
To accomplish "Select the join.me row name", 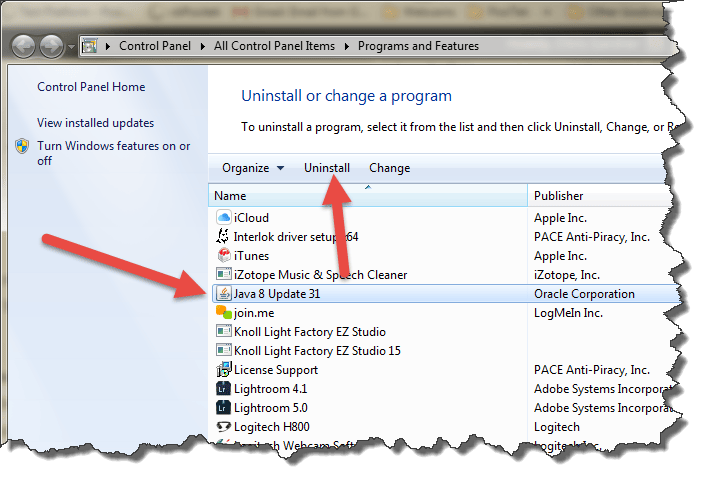I will (x=254, y=313).
